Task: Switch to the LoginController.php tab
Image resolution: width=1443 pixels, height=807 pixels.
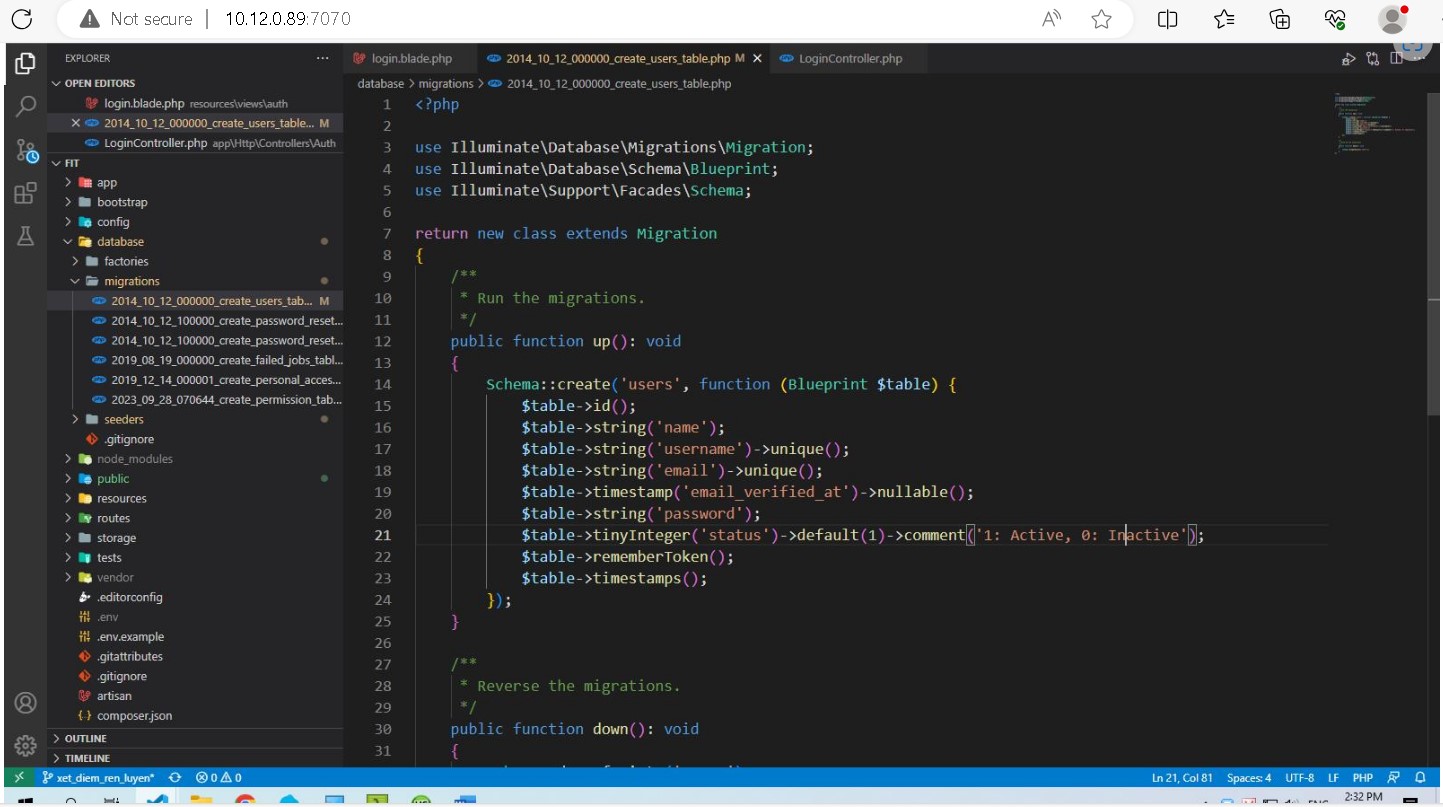Action: click(849, 59)
